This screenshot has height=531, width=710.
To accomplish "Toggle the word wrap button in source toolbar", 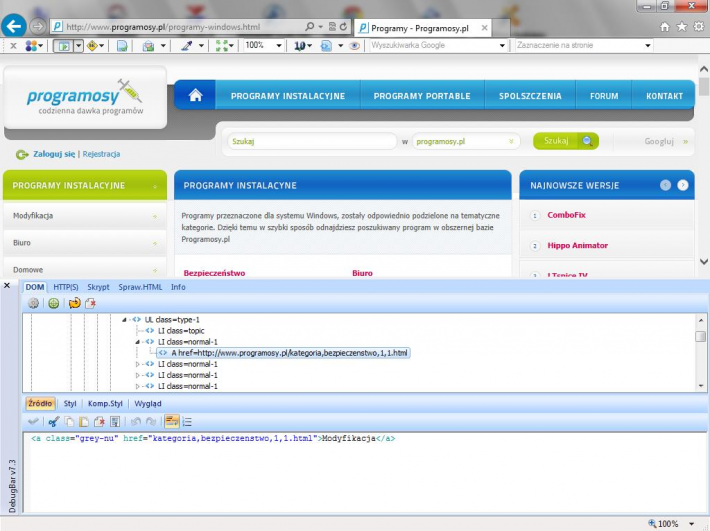I will click(x=171, y=421).
